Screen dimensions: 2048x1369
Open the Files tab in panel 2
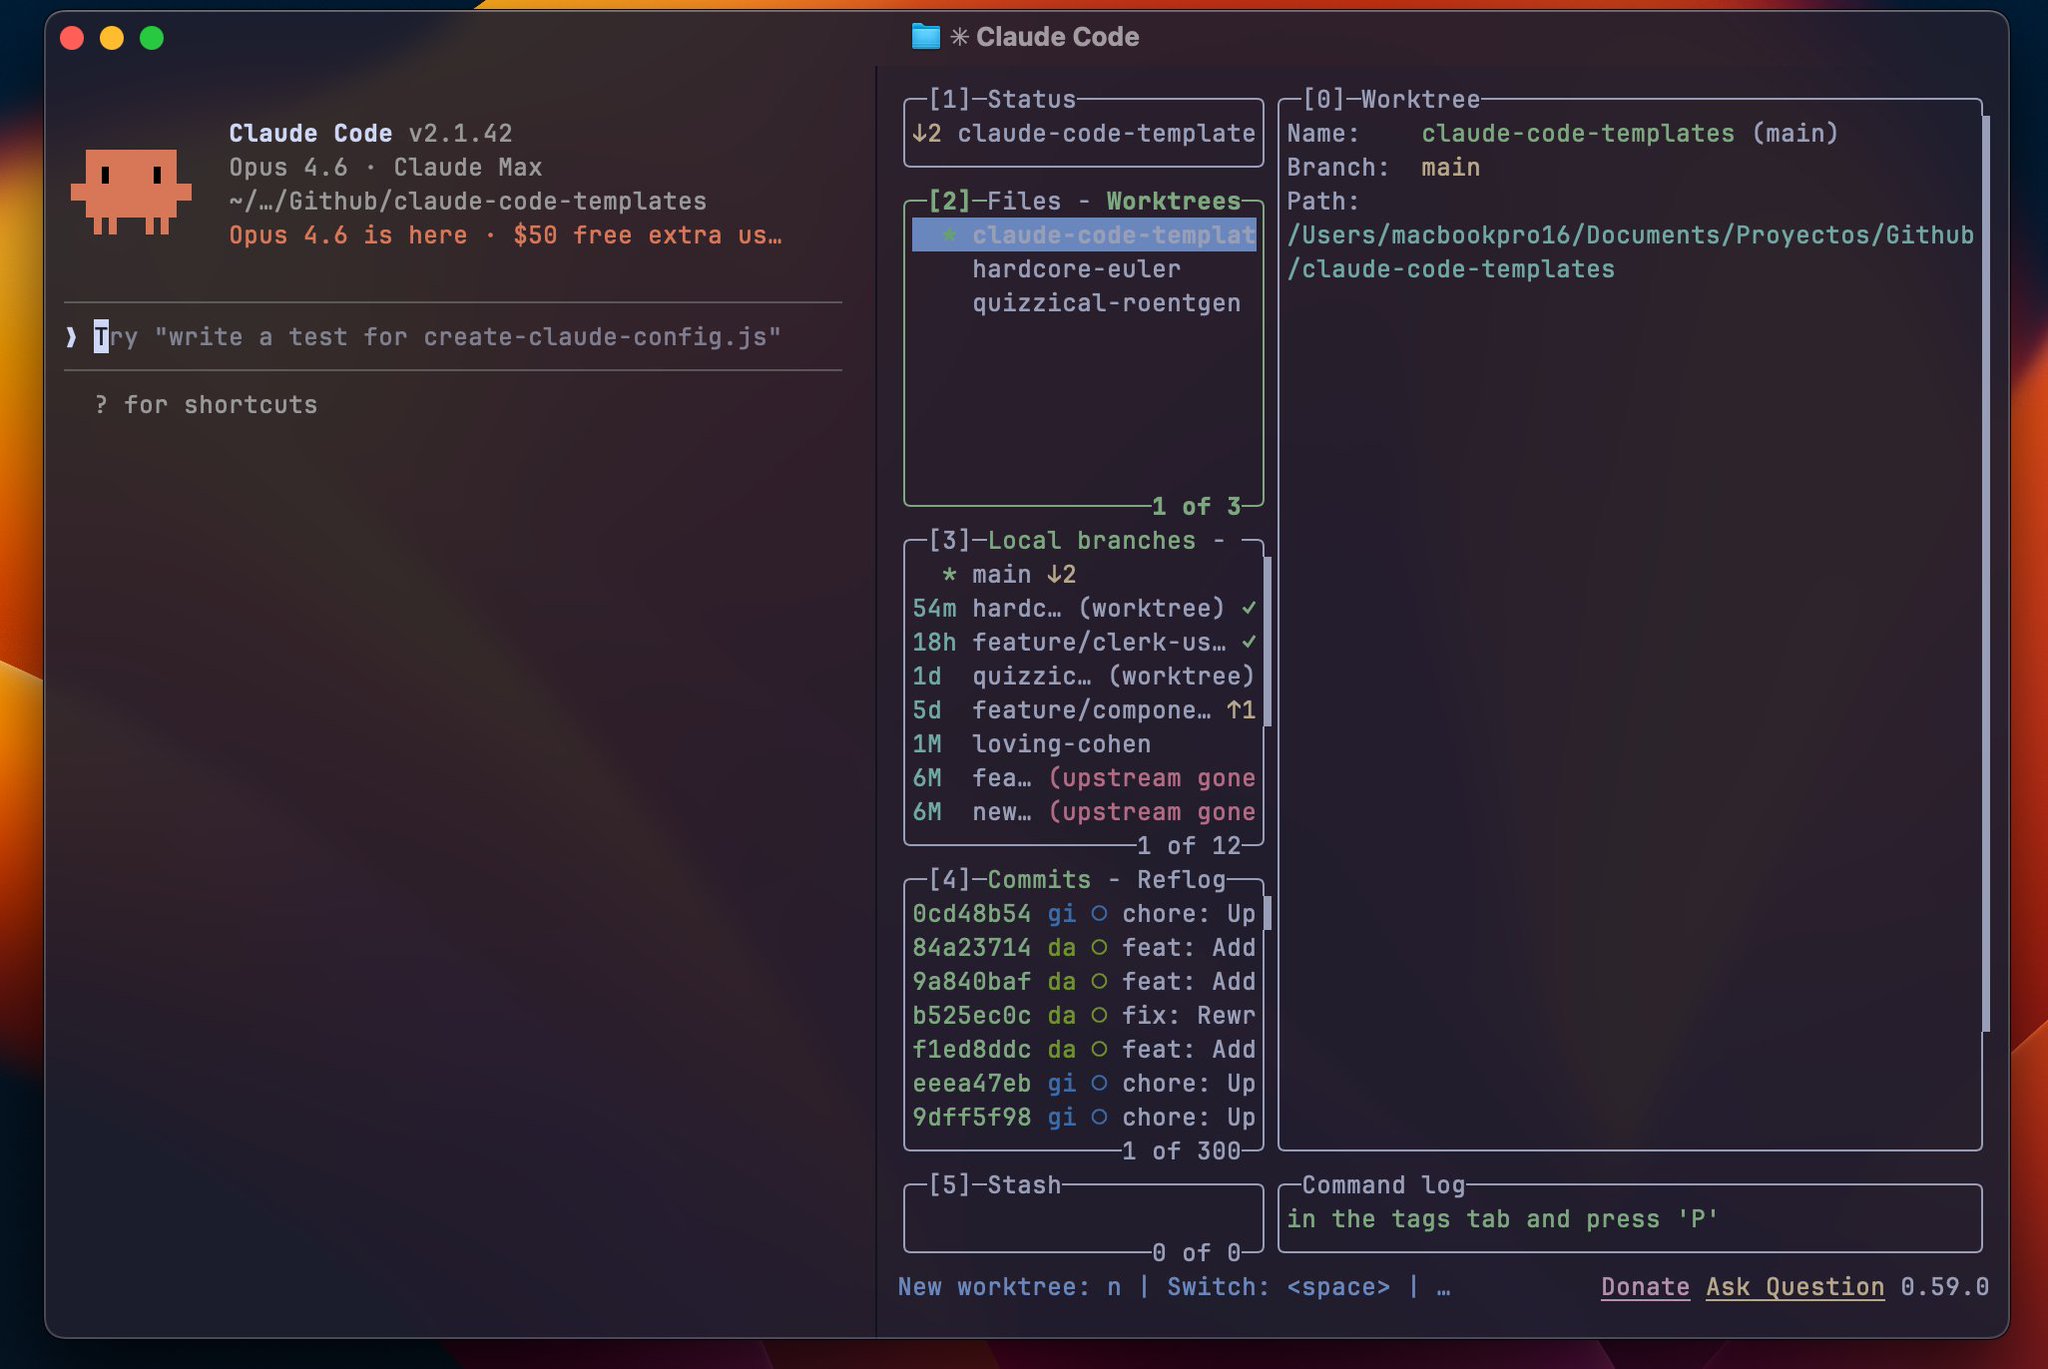pyautogui.click(x=1024, y=201)
